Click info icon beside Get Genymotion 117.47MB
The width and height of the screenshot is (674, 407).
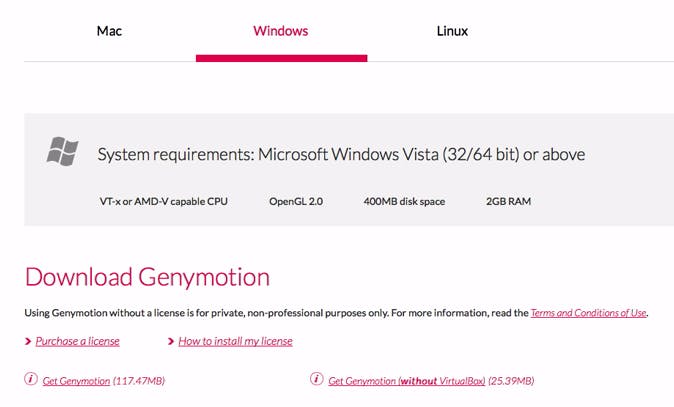point(31,380)
